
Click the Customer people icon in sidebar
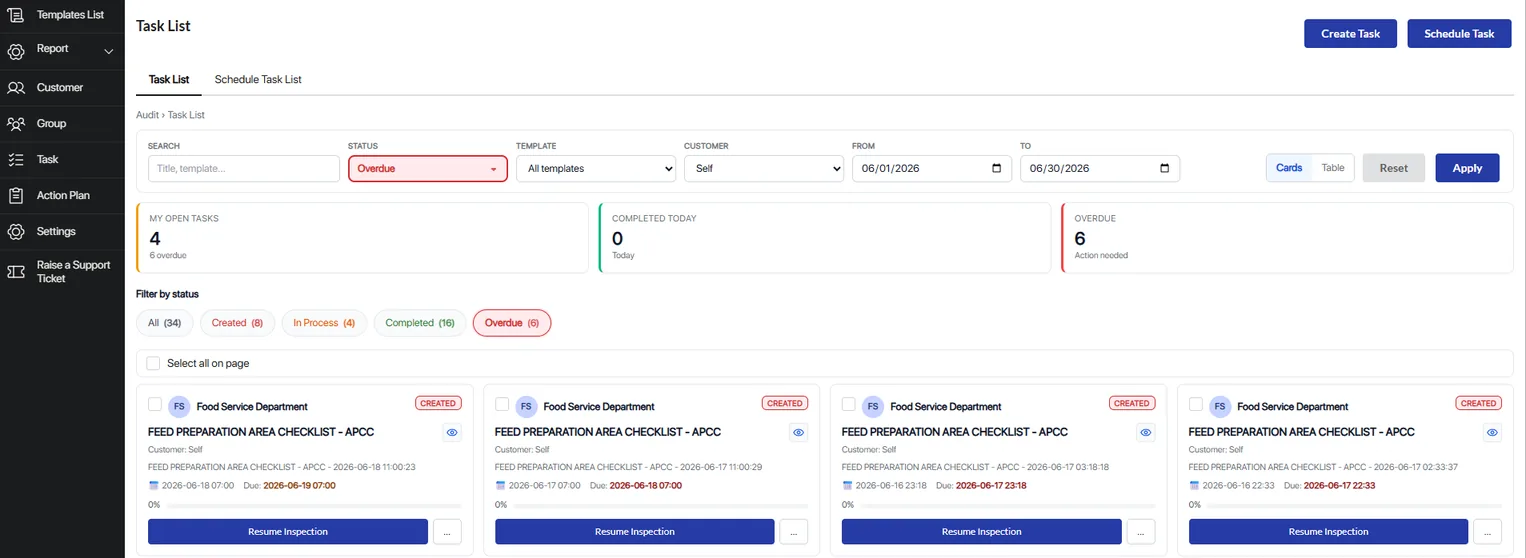tap(16, 88)
